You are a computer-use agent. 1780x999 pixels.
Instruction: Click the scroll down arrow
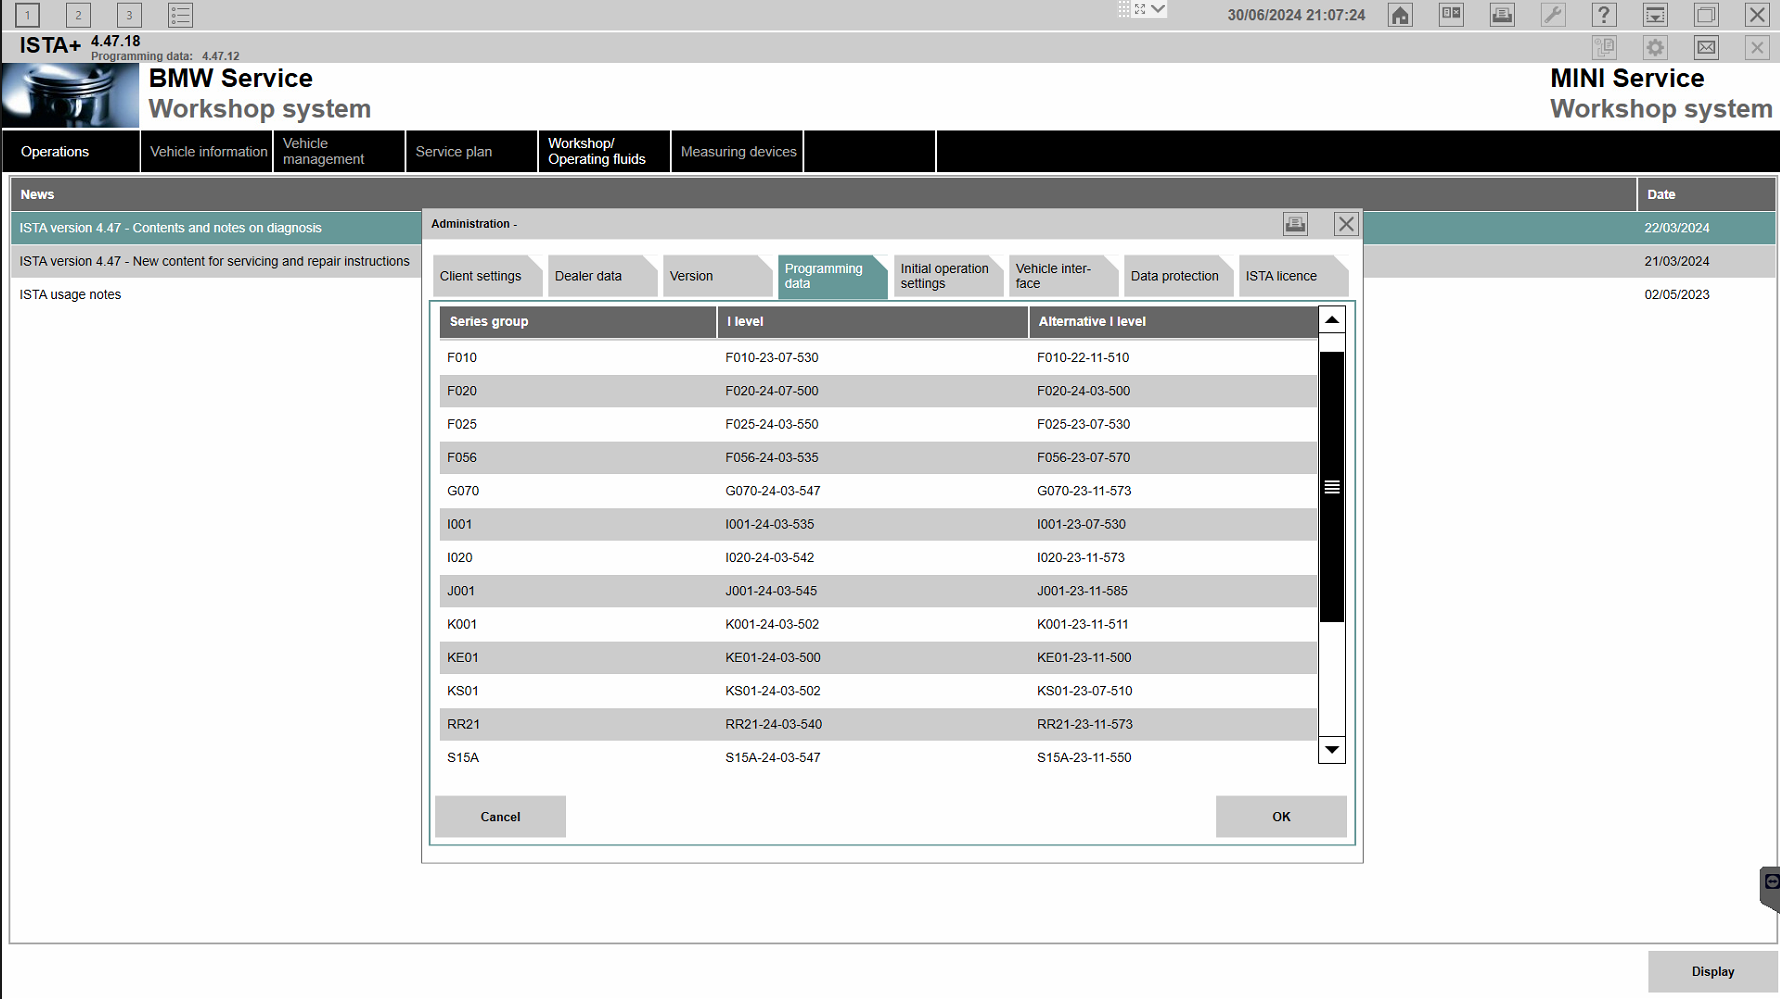pyautogui.click(x=1332, y=750)
